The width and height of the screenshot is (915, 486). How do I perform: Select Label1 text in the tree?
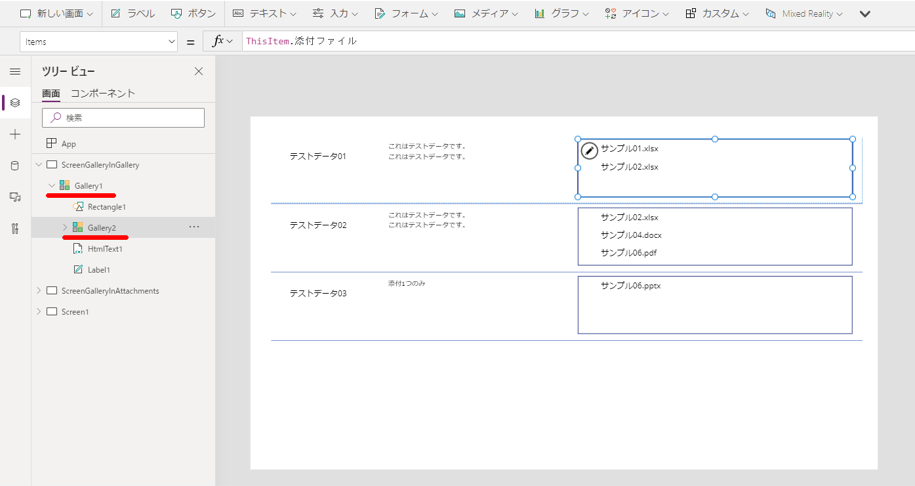point(99,270)
